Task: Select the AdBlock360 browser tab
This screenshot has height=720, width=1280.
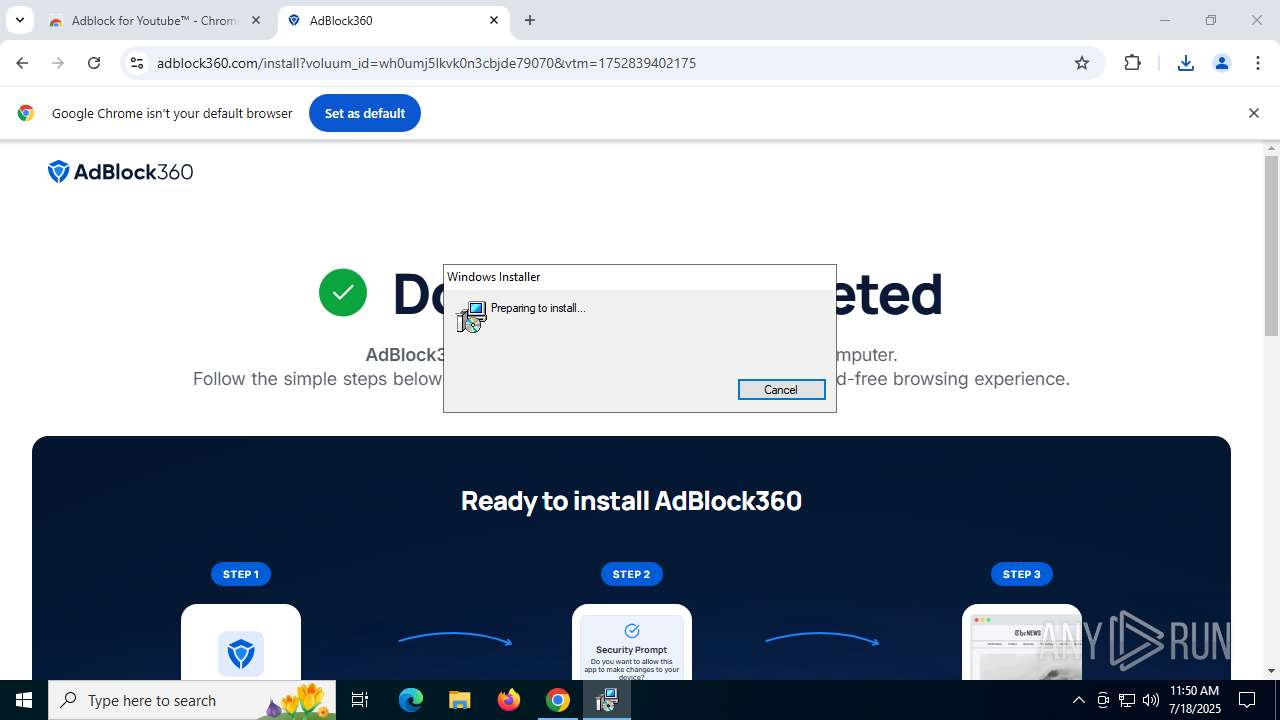Action: pos(392,20)
